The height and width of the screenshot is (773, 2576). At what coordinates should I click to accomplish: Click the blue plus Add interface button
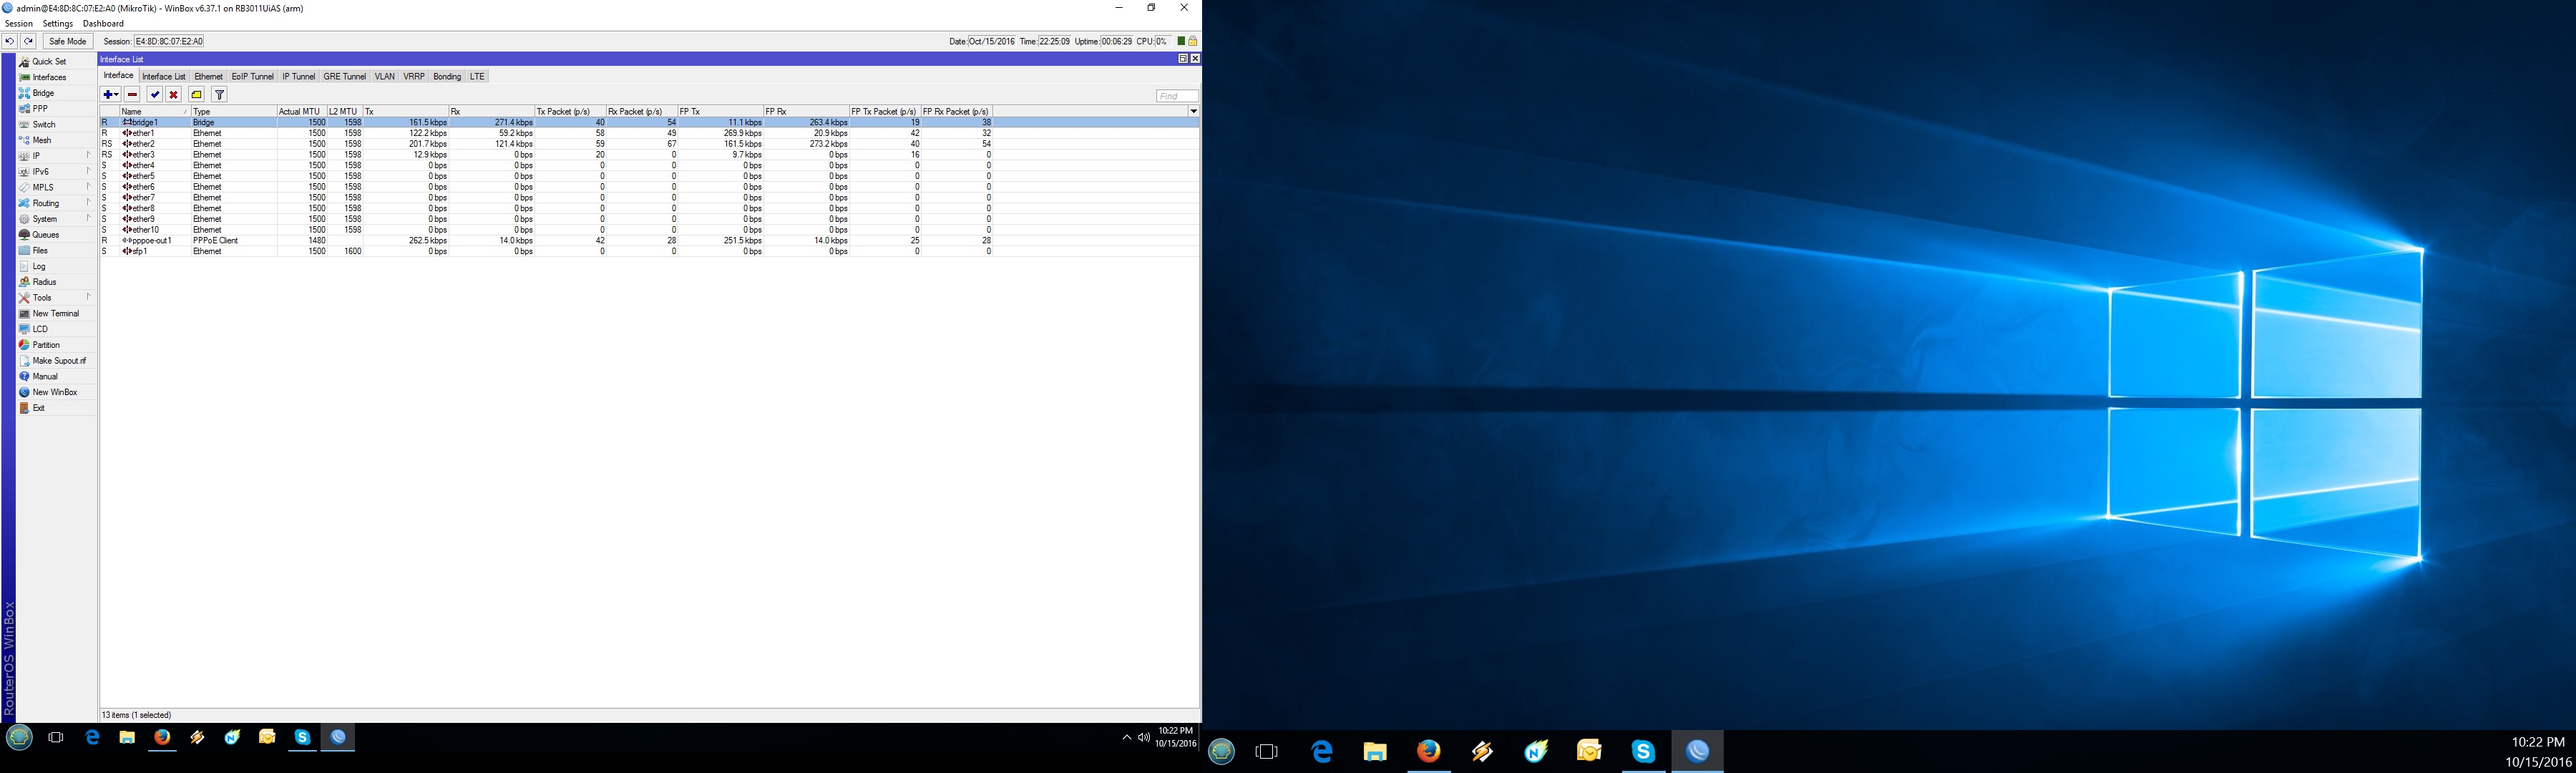click(x=108, y=95)
